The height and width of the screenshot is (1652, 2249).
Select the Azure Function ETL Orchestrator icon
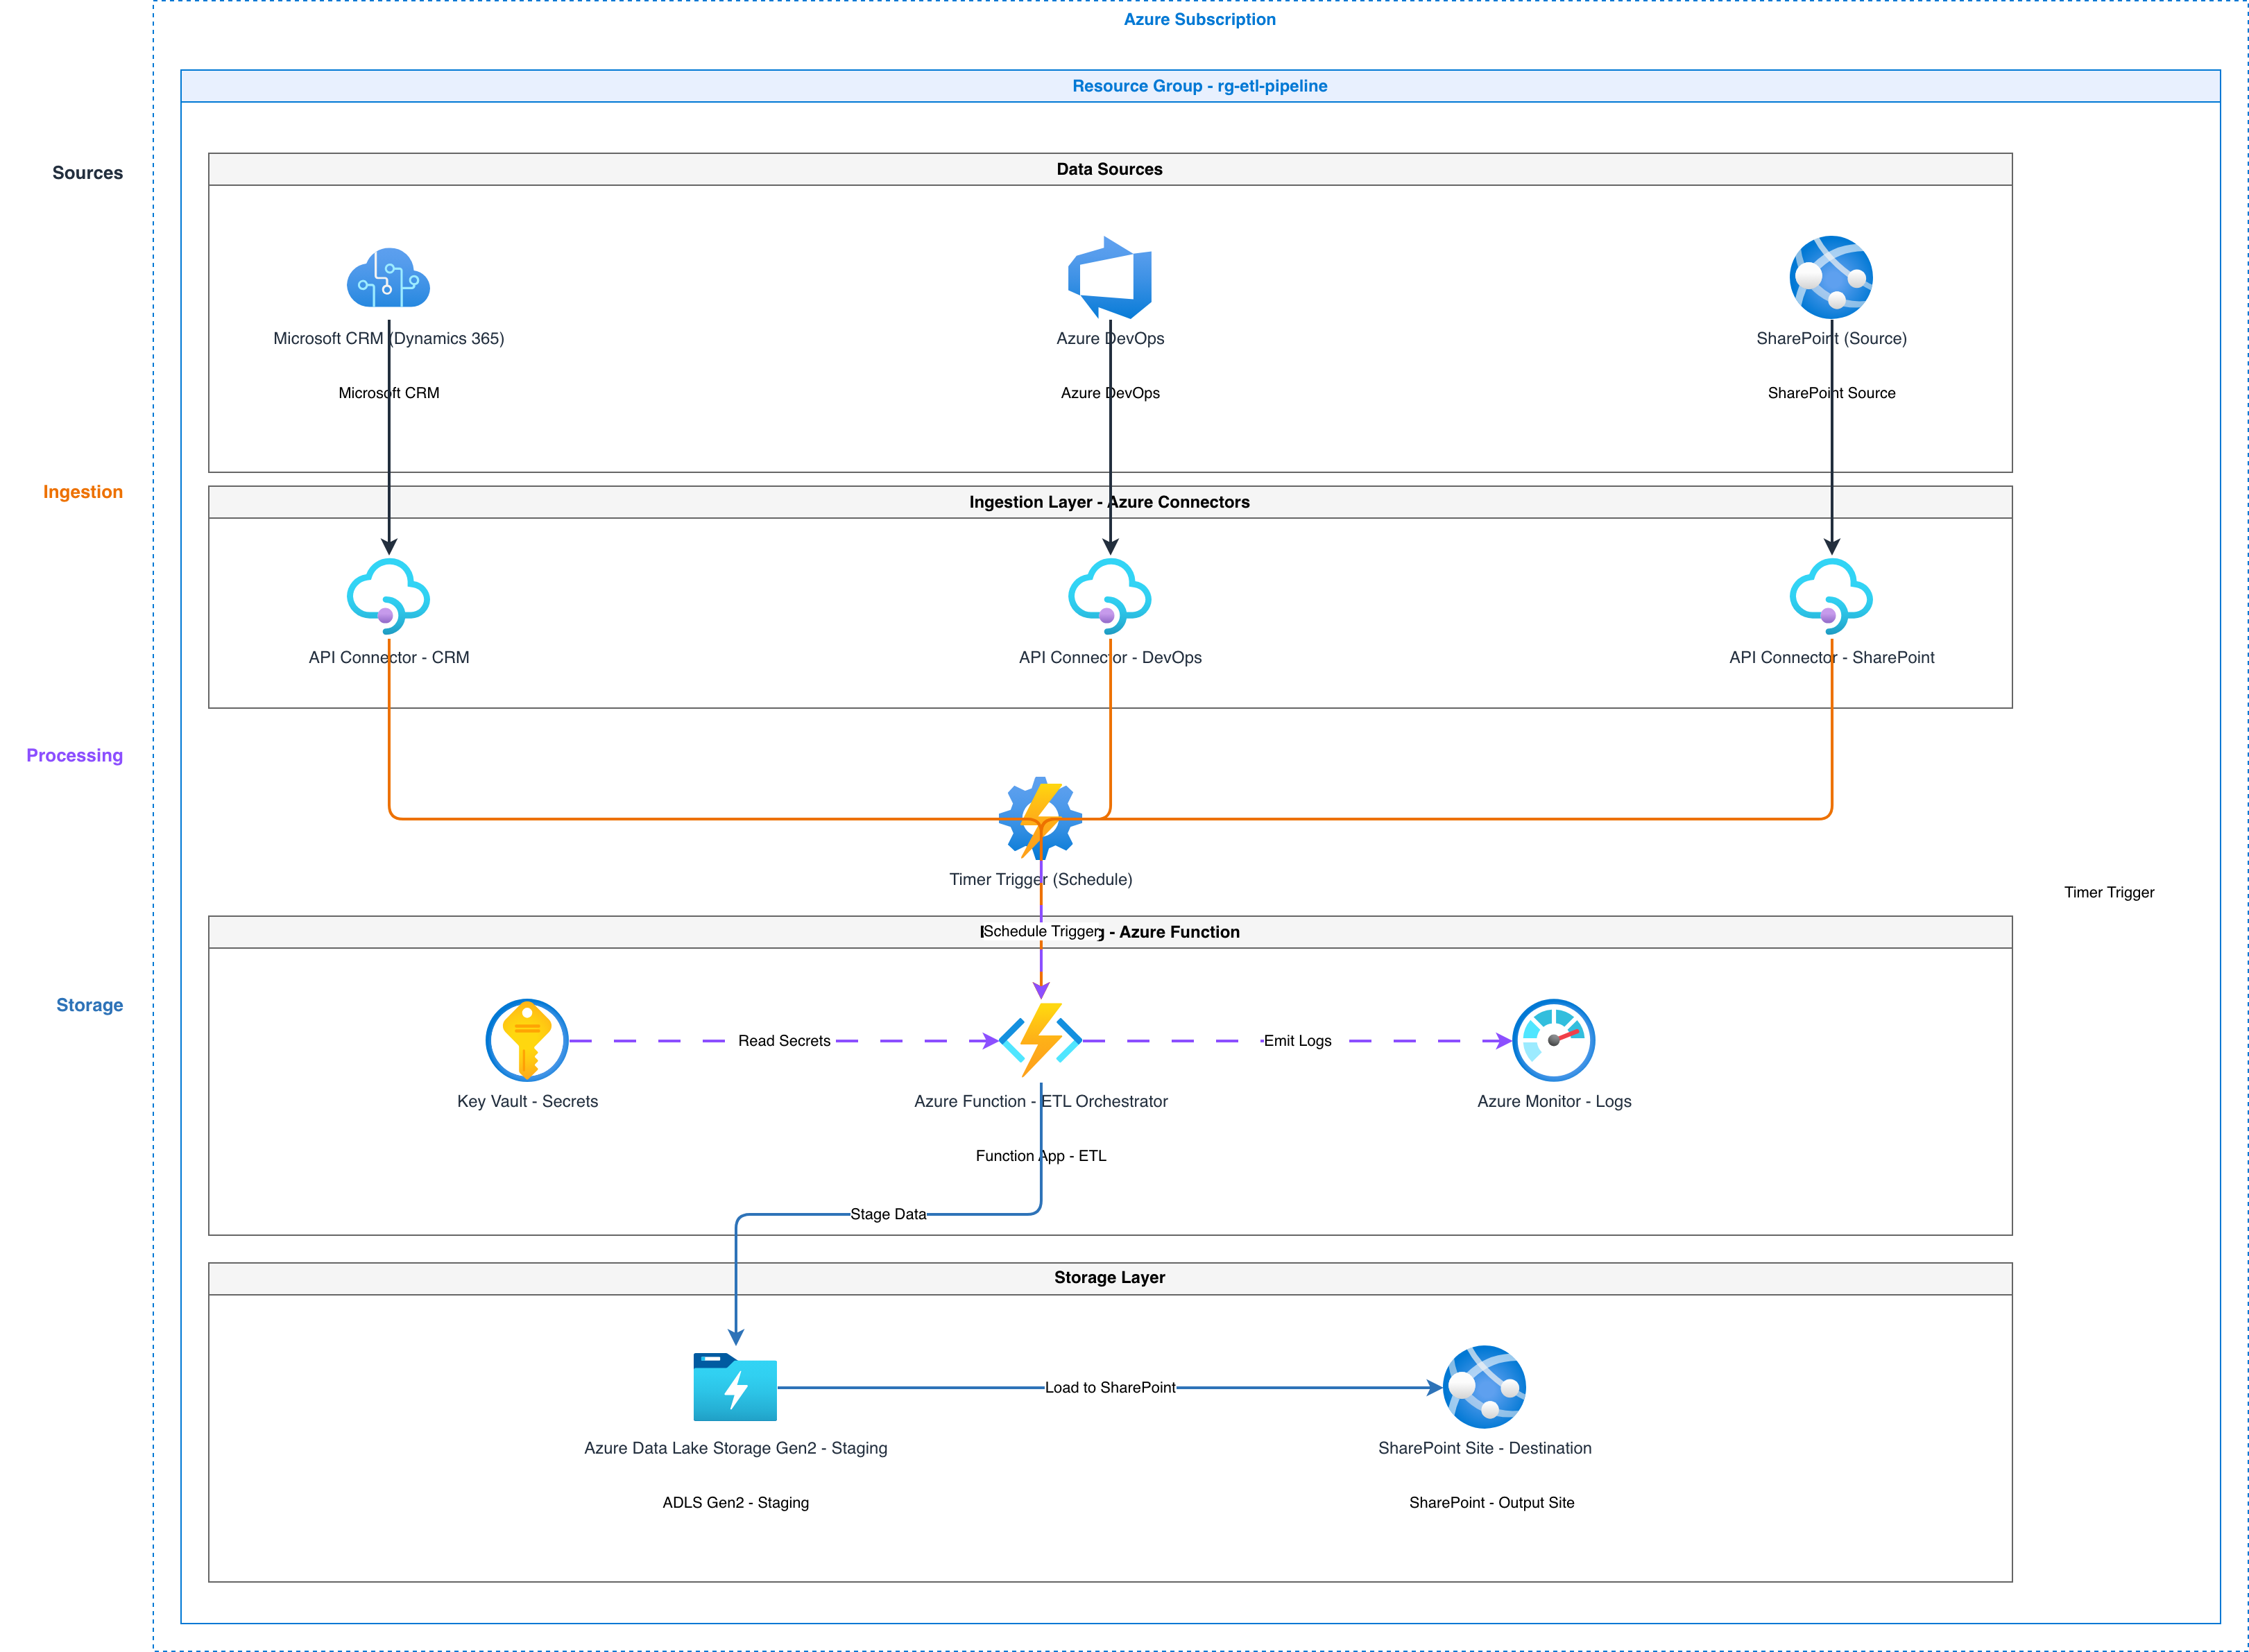[1040, 1040]
